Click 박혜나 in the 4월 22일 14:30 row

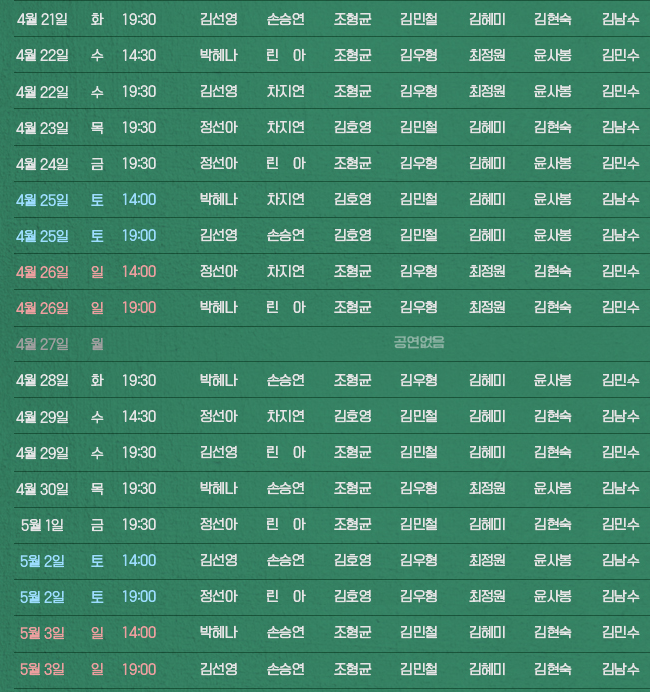click(x=218, y=55)
